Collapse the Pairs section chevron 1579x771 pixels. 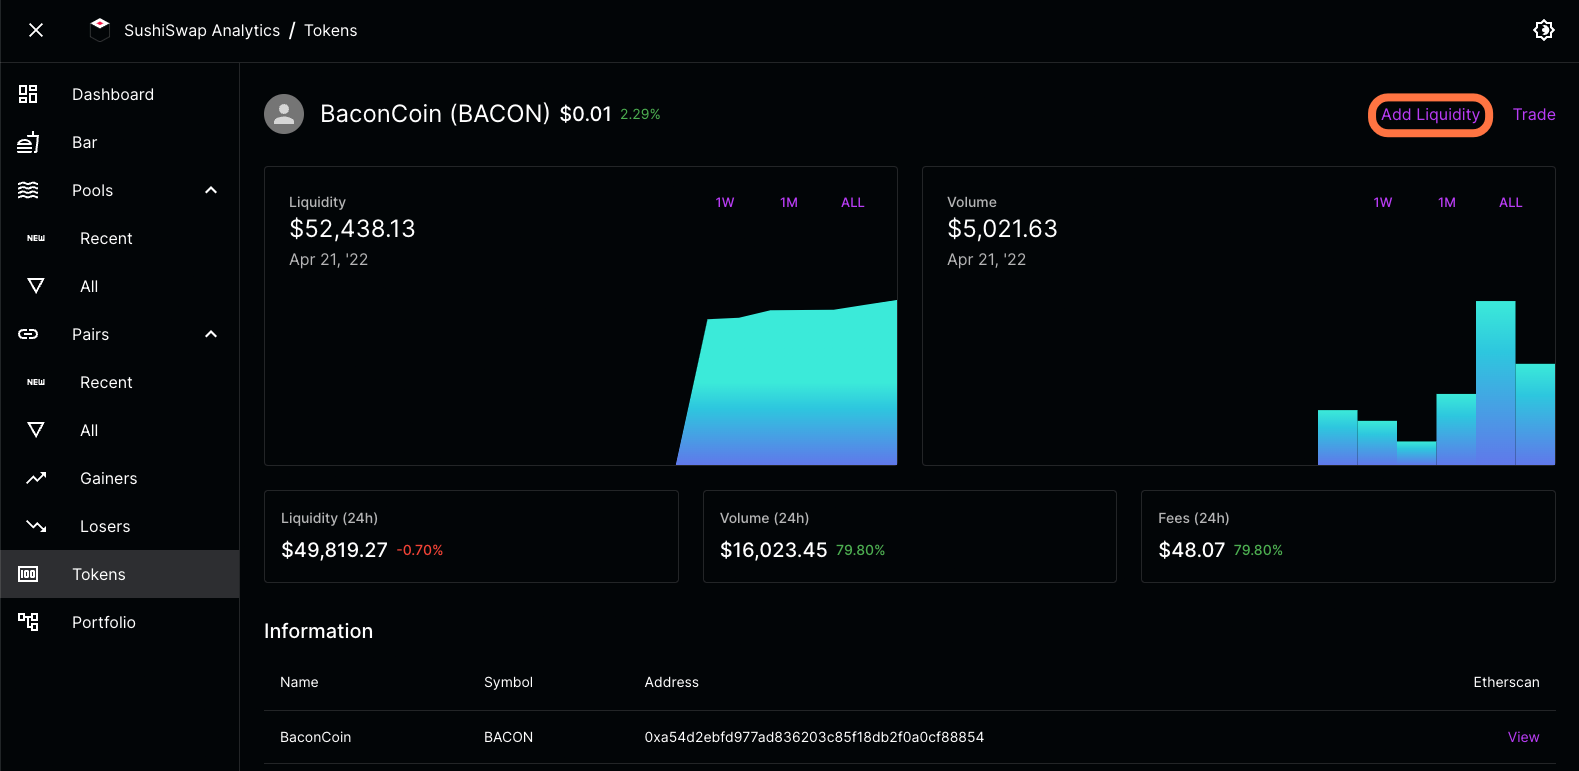coord(211,334)
